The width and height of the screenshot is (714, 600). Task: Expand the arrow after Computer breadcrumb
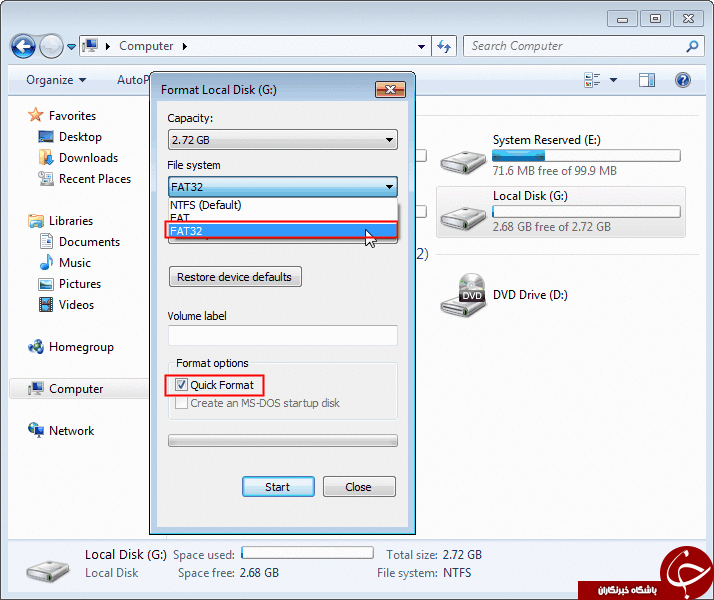click(x=184, y=46)
